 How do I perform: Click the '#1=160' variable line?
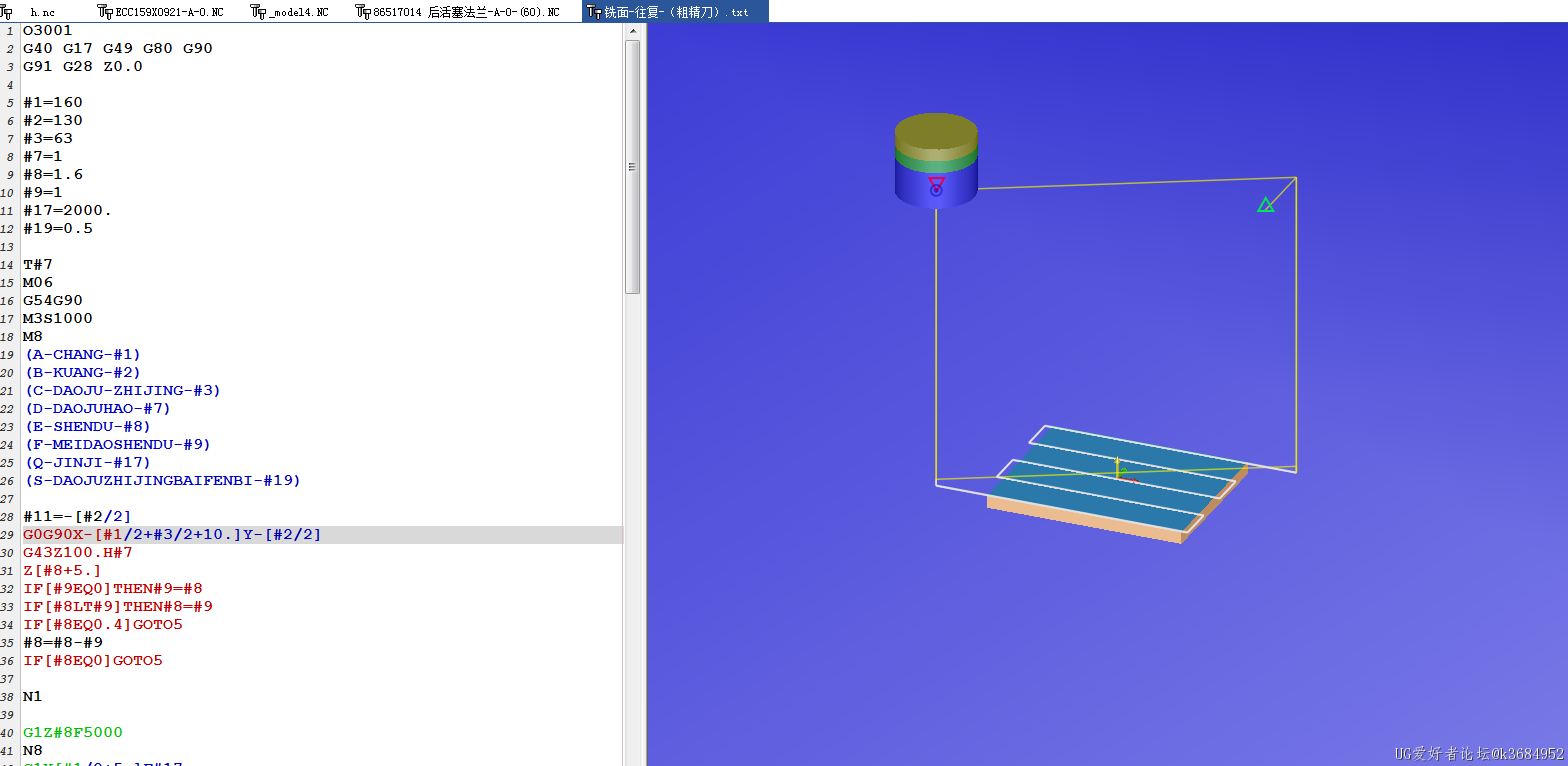click(x=53, y=102)
